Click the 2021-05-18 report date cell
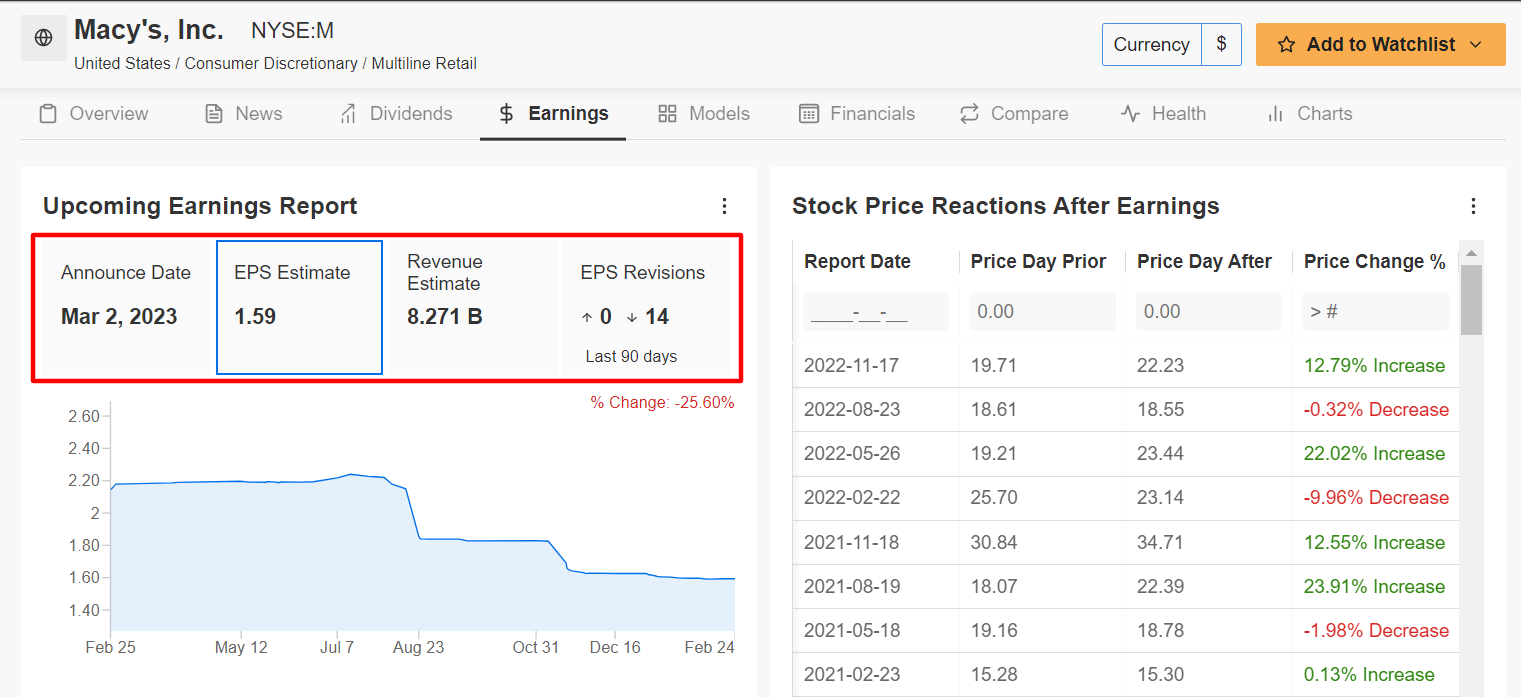This screenshot has height=697, width=1521. click(x=851, y=631)
